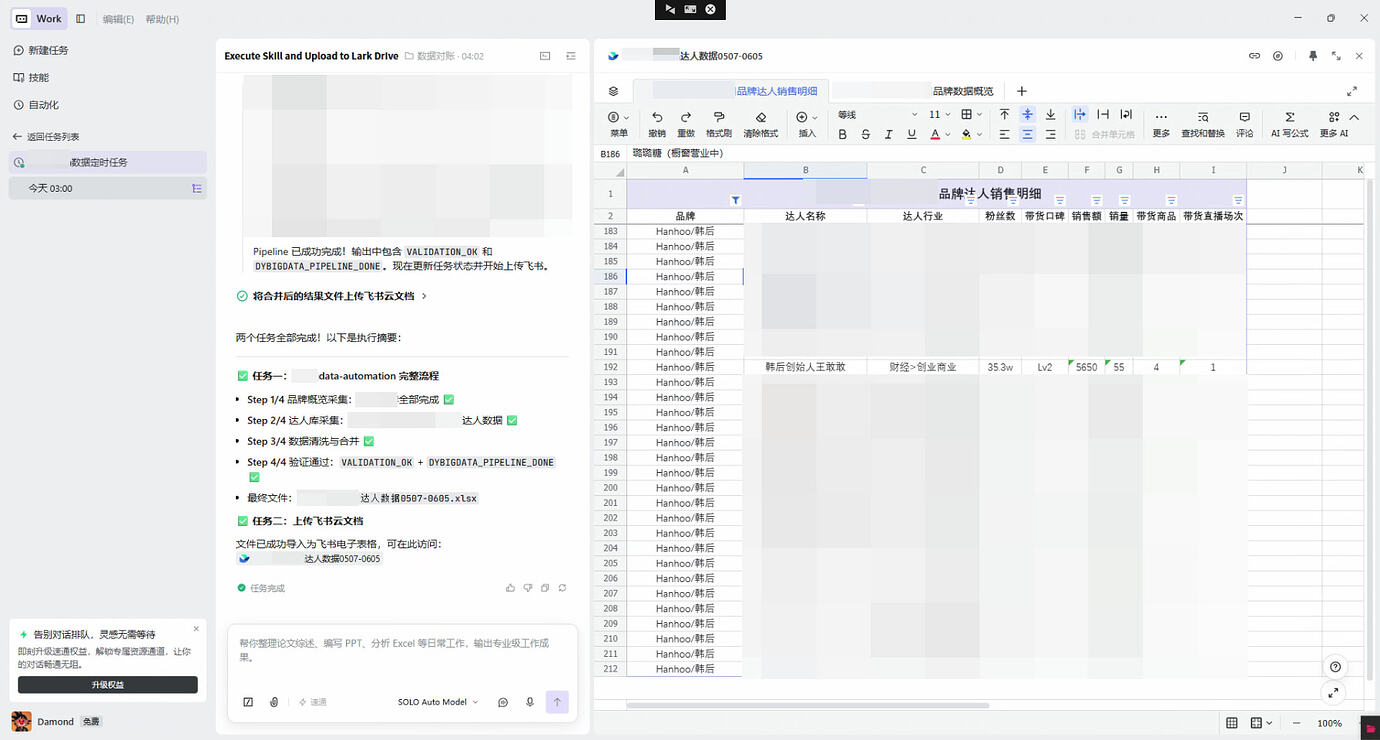This screenshot has width=1380, height=740.
Task: Start voice input with microphone icon
Action: 530,702
